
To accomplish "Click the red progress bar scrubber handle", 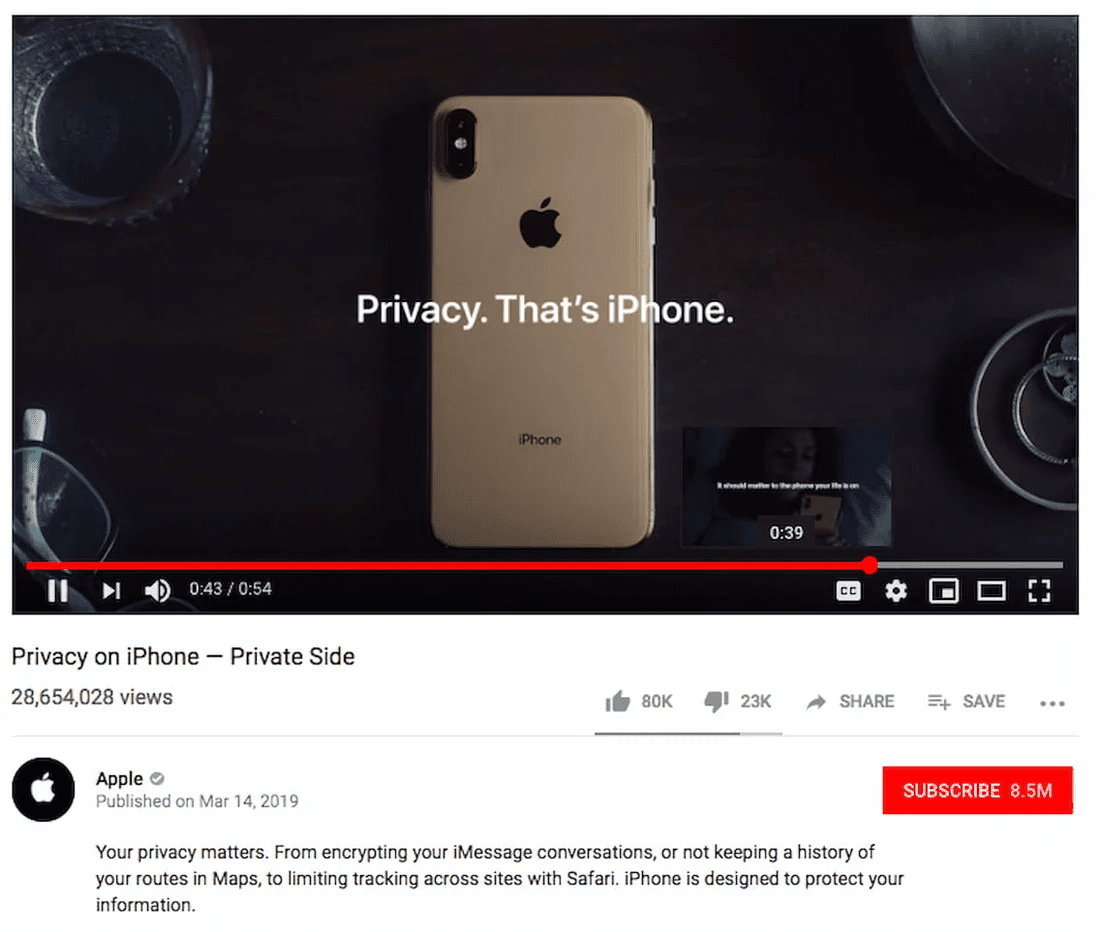I will [870, 565].
